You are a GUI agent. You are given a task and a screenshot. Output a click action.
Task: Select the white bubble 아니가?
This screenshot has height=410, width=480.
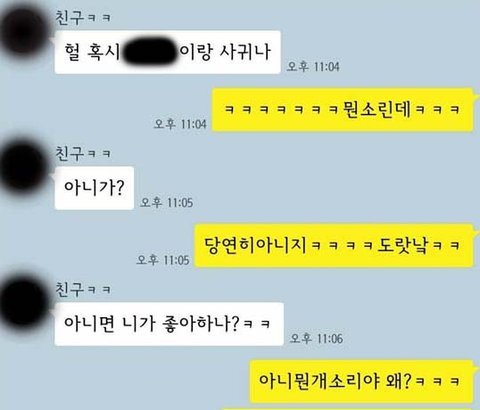click(x=94, y=188)
